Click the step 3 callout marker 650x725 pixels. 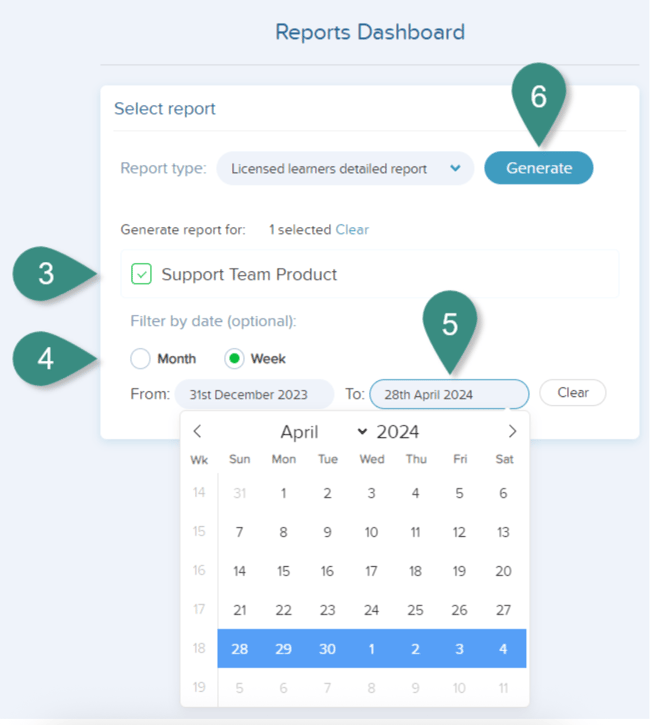[47, 274]
